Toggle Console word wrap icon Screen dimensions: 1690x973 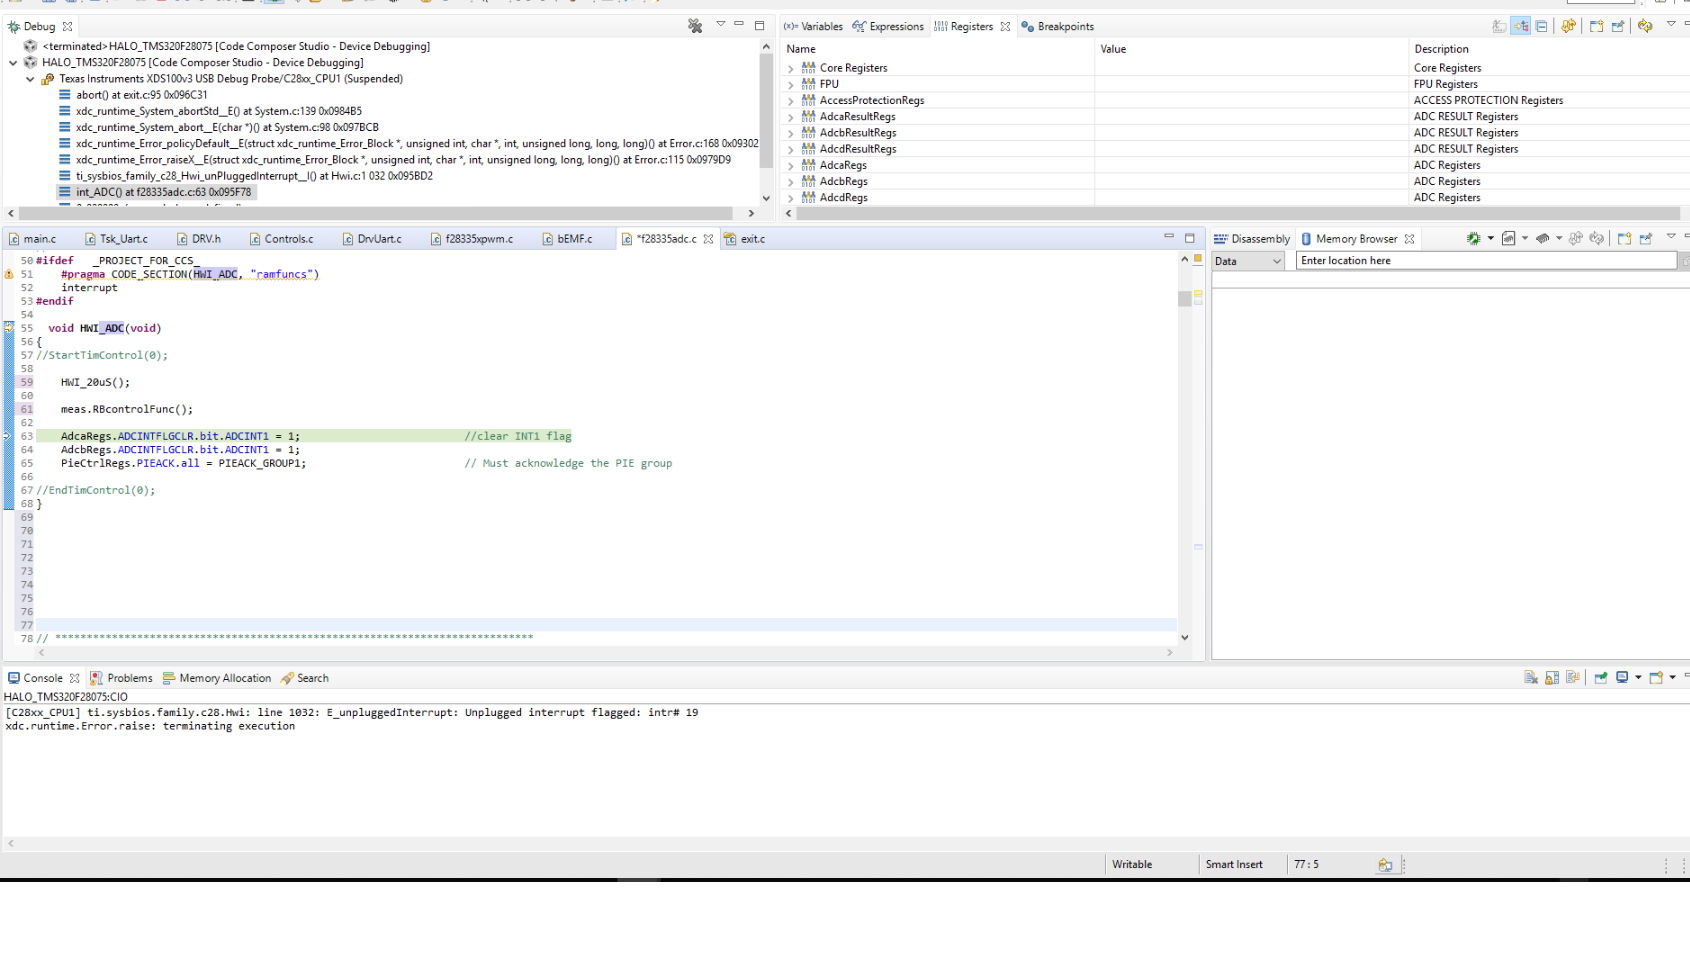[x=1573, y=677]
